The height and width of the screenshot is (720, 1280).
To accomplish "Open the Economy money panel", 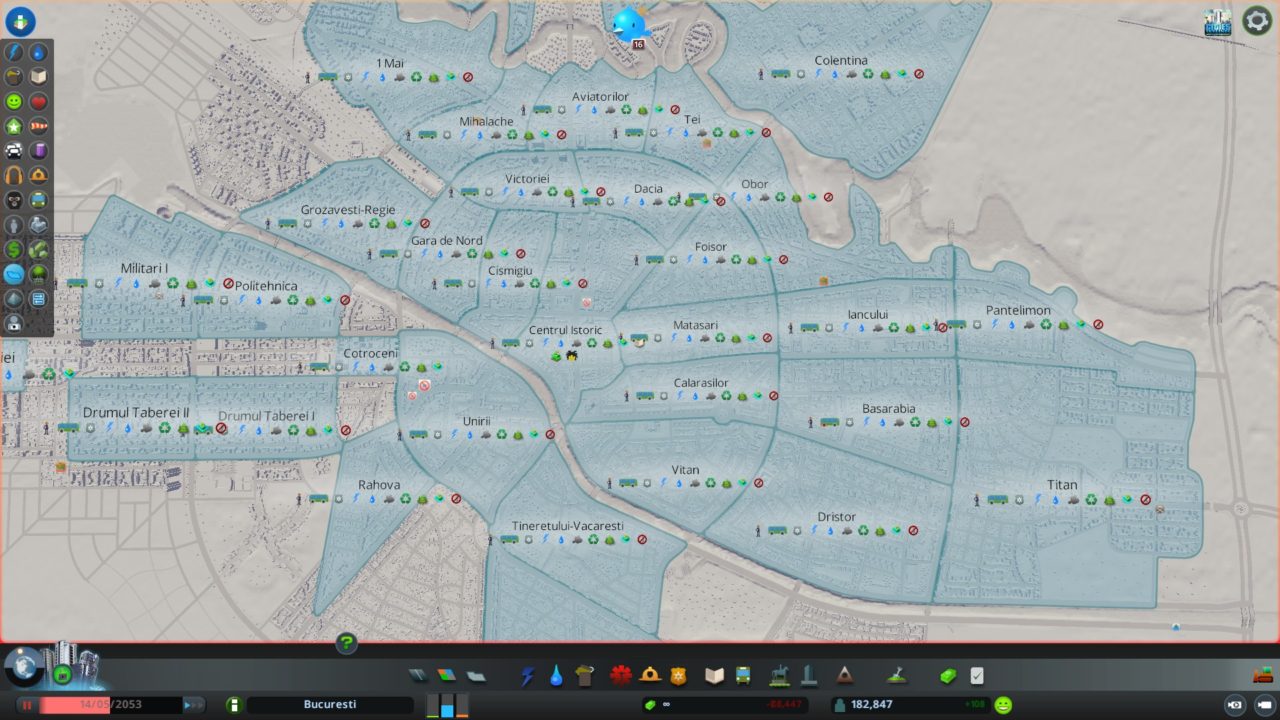I will [x=948, y=677].
